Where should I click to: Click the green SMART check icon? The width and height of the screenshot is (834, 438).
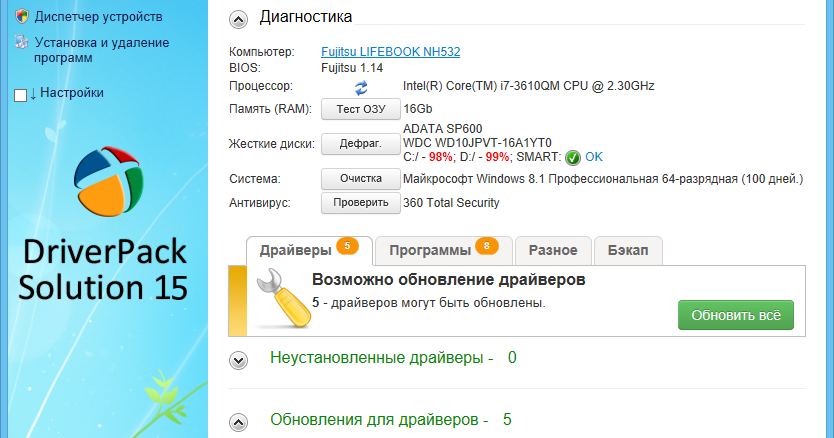click(573, 158)
